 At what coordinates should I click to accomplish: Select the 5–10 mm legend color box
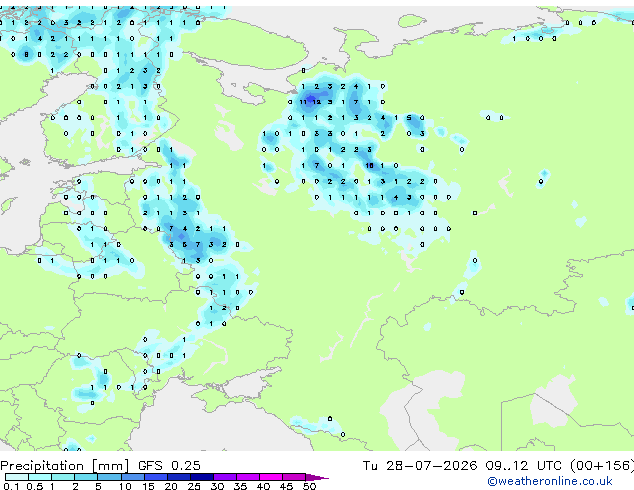click(109, 477)
